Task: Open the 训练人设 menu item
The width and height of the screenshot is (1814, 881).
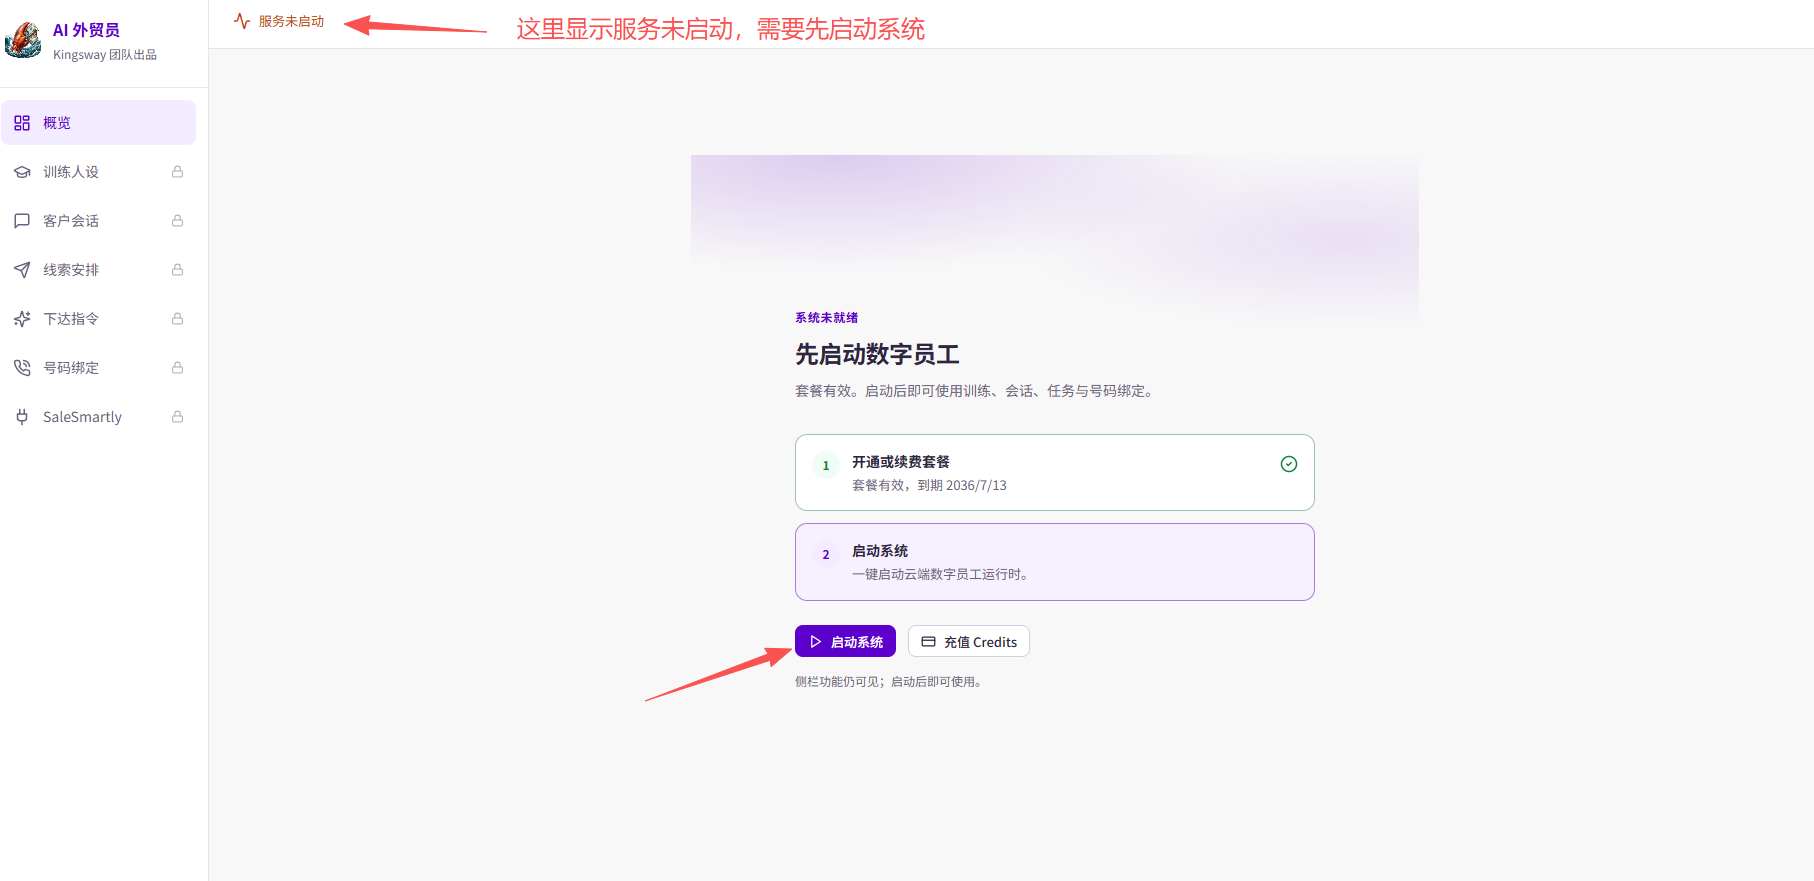Action: (x=98, y=172)
